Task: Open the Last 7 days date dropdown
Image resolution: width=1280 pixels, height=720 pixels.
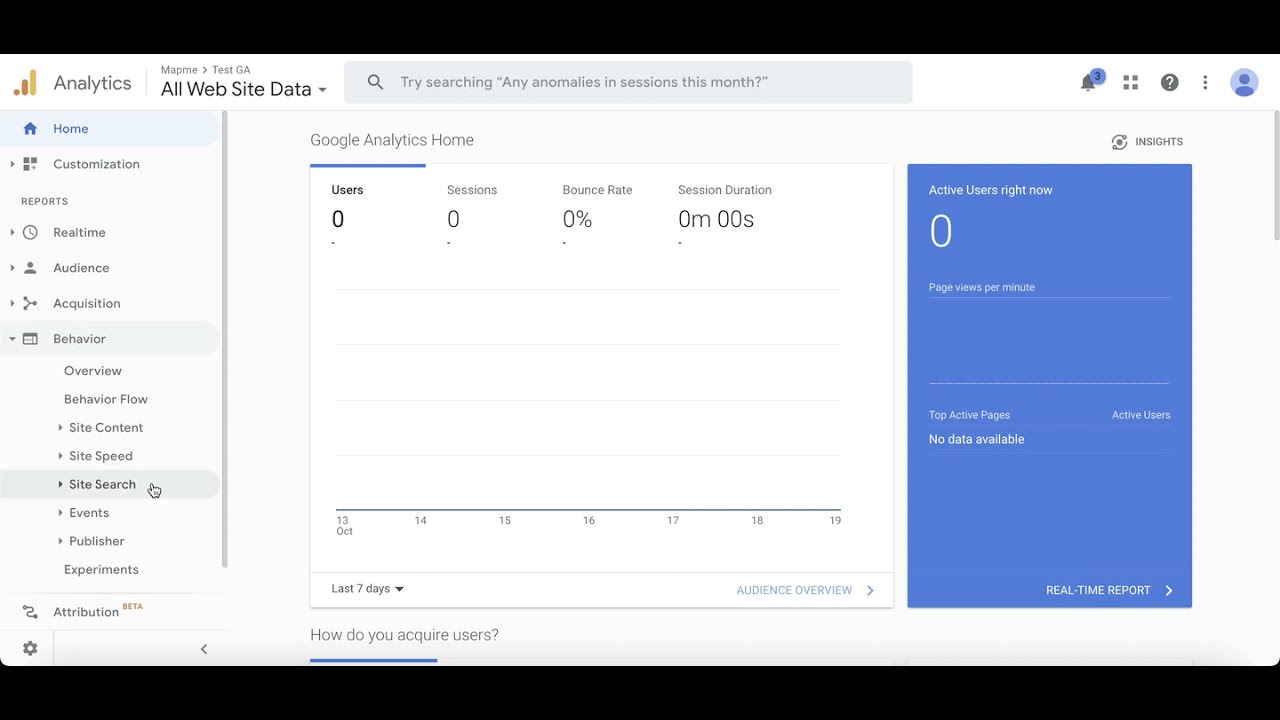Action: (x=368, y=589)
